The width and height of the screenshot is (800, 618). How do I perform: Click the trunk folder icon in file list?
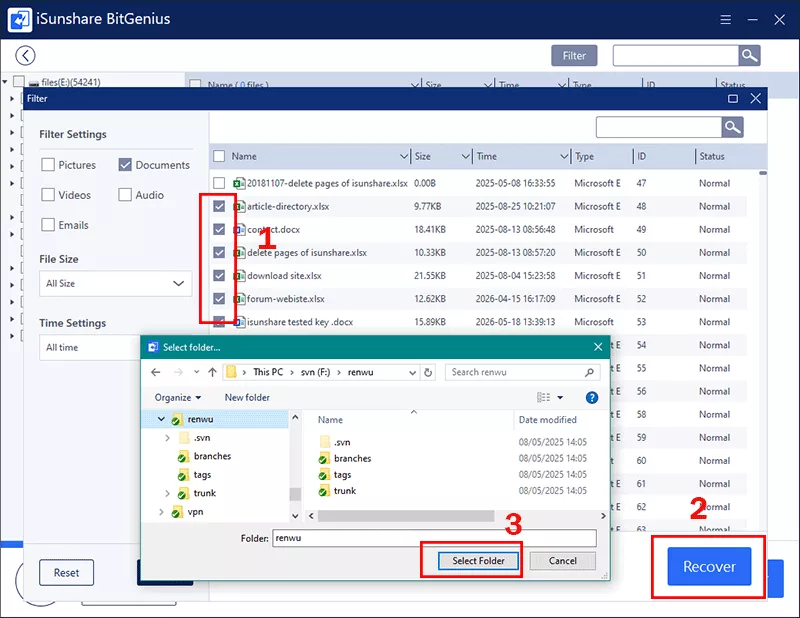click(x=323, y=491)
